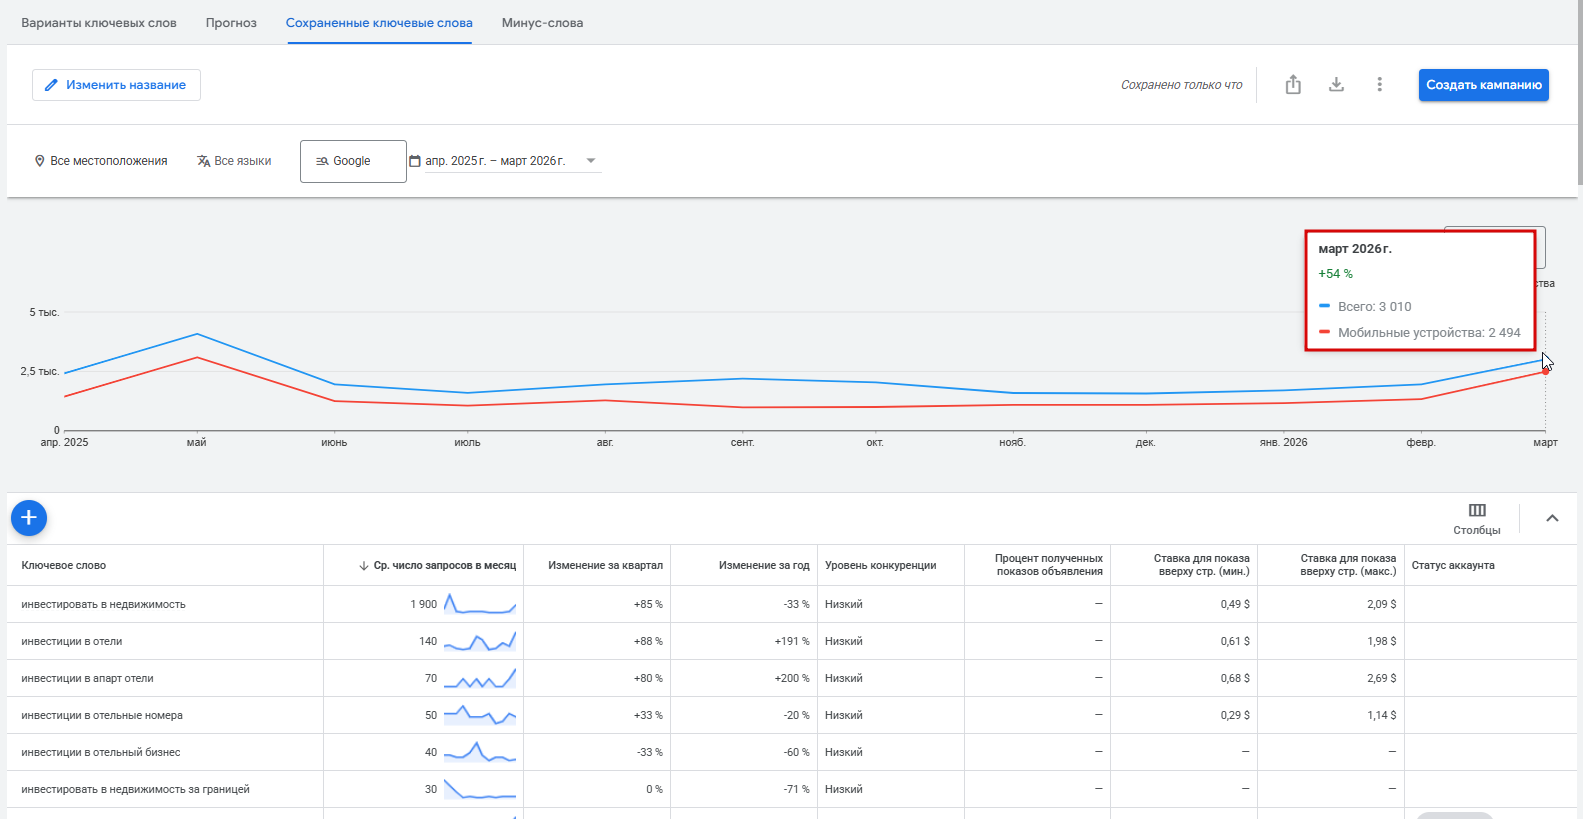The width and height of the screenshot is (1583, 819).
Task: Collapse the table with the chevron up
Action: pyautogui.click(x=1552, y=518)
